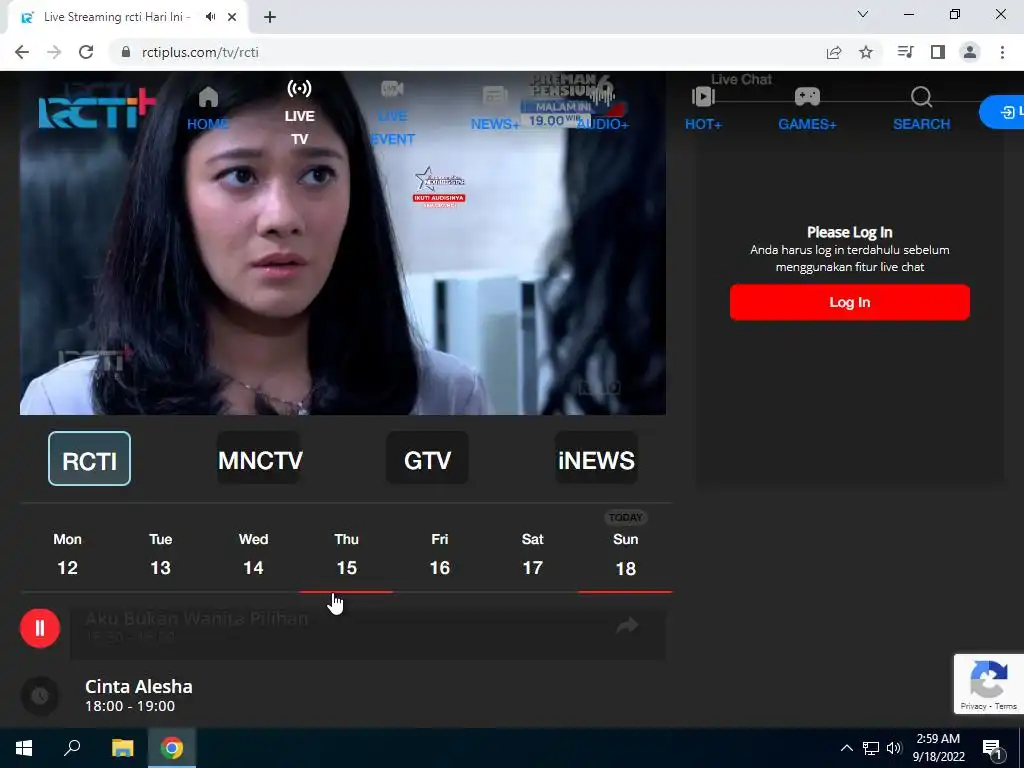Select Wed 14 in schedule
Viewport: 1024px width, 768px height.
pos(253,554)
